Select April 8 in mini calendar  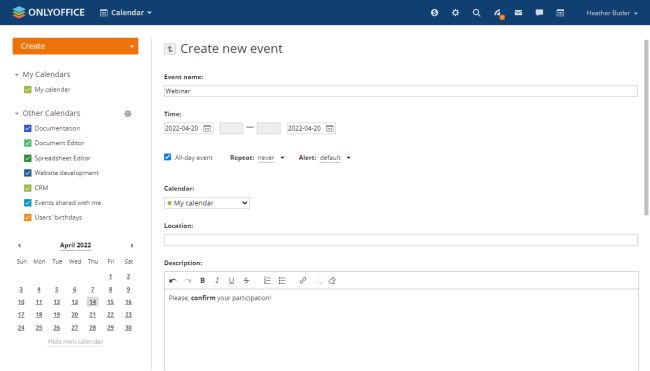[110, 290]
